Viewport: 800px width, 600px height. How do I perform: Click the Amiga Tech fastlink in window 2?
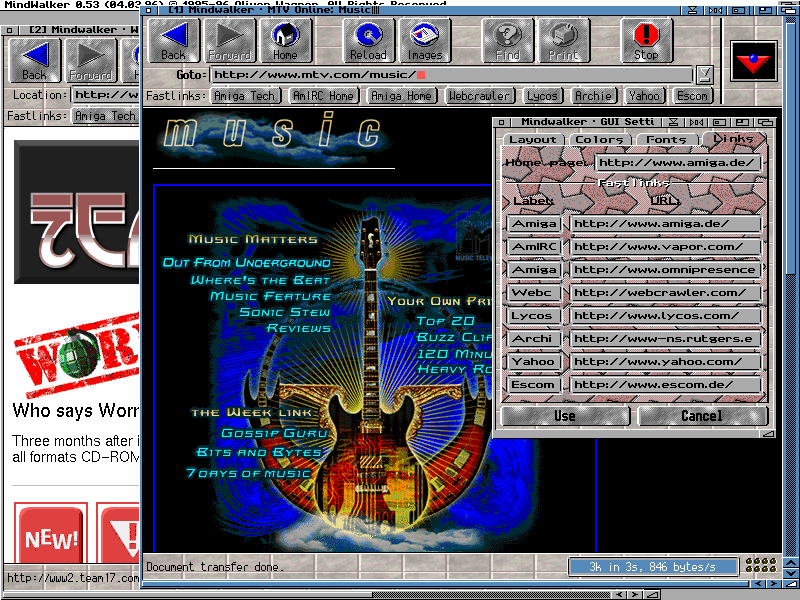[105, 116]
